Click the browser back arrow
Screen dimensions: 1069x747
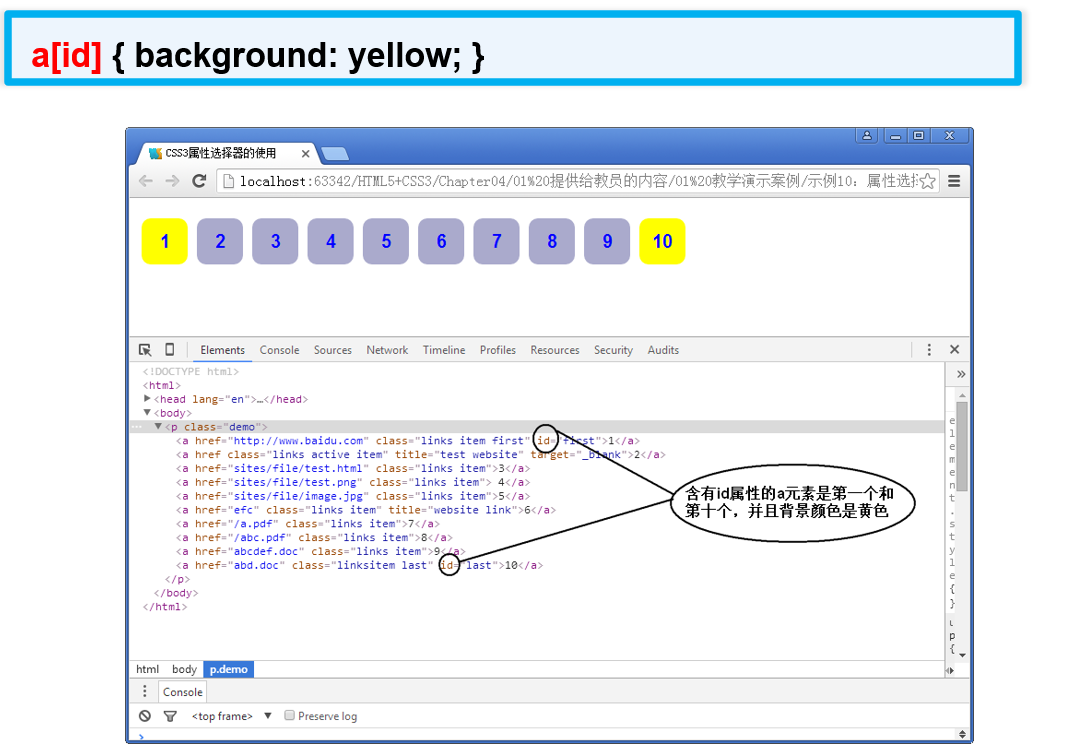145,181
